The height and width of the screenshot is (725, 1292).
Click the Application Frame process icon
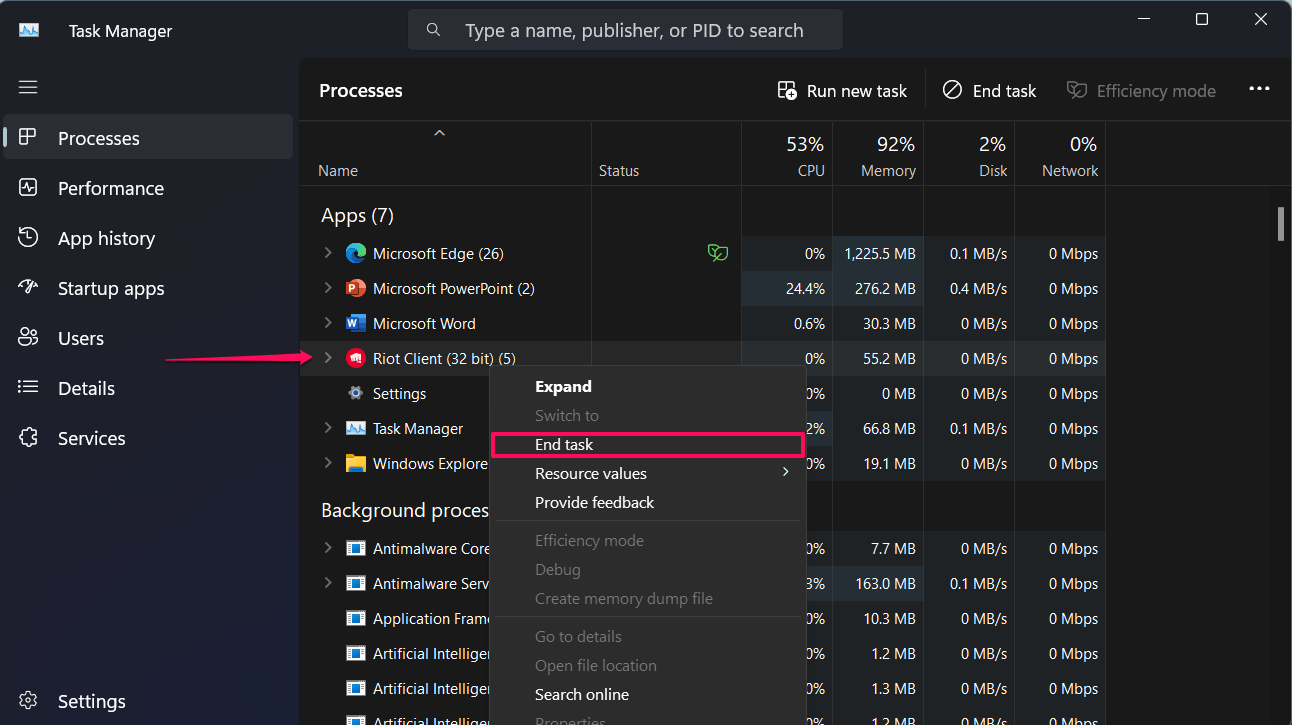point(356,618)
